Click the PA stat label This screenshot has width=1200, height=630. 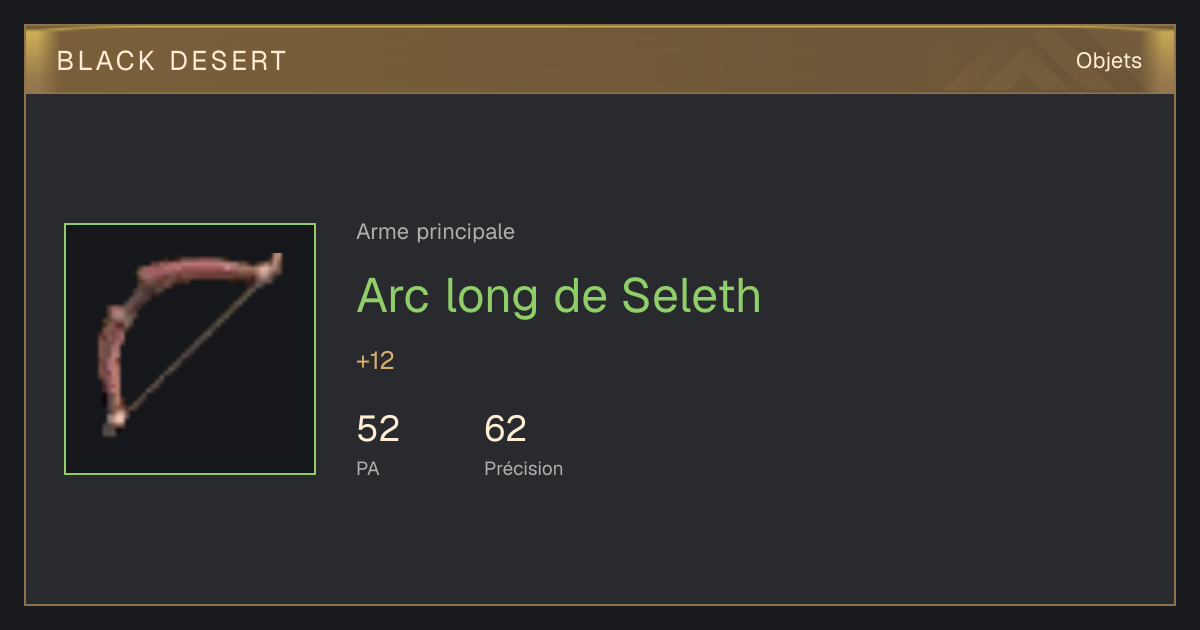(x=367, y=468)
